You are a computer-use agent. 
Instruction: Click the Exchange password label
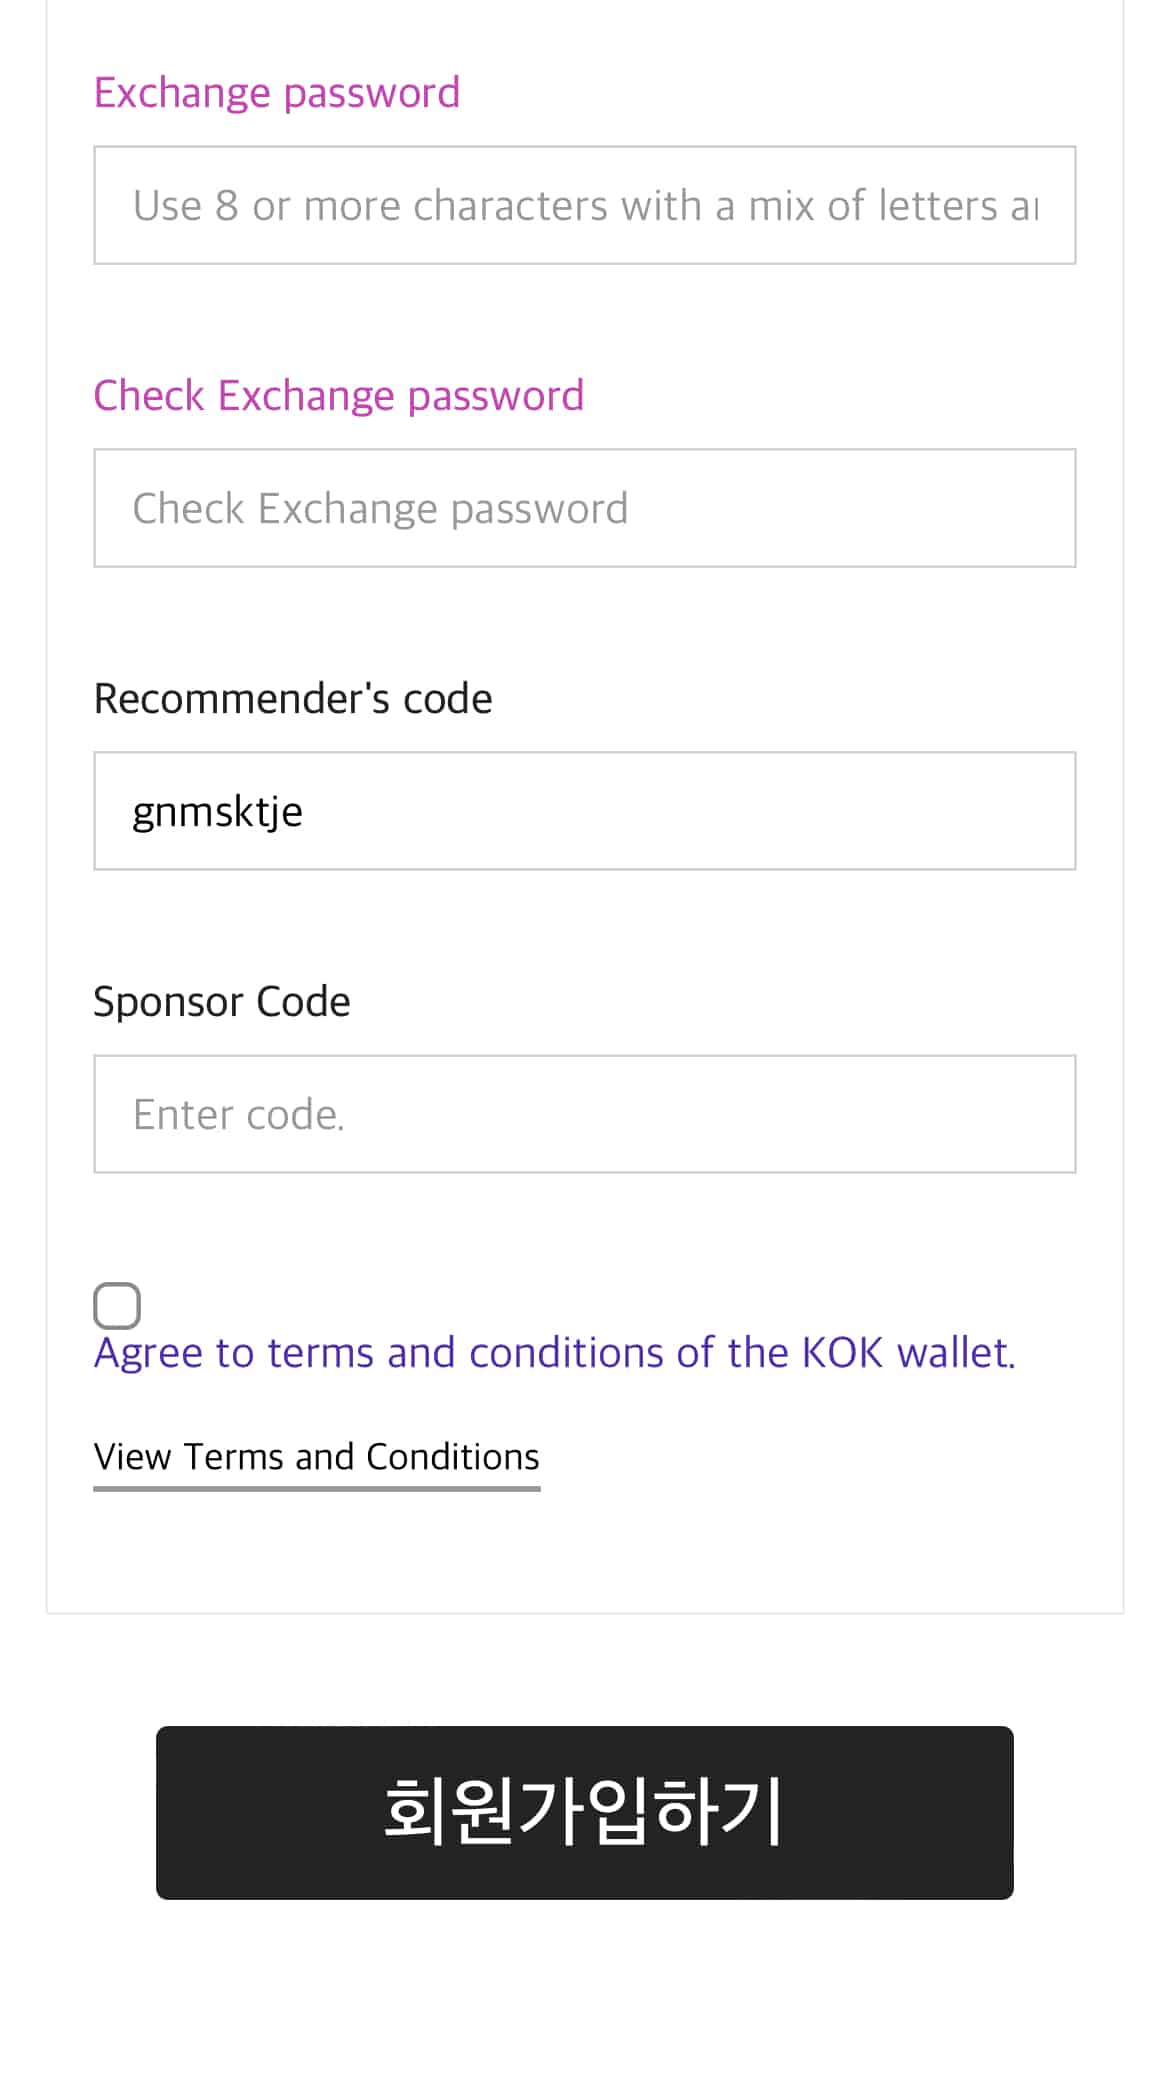[276, 91]
